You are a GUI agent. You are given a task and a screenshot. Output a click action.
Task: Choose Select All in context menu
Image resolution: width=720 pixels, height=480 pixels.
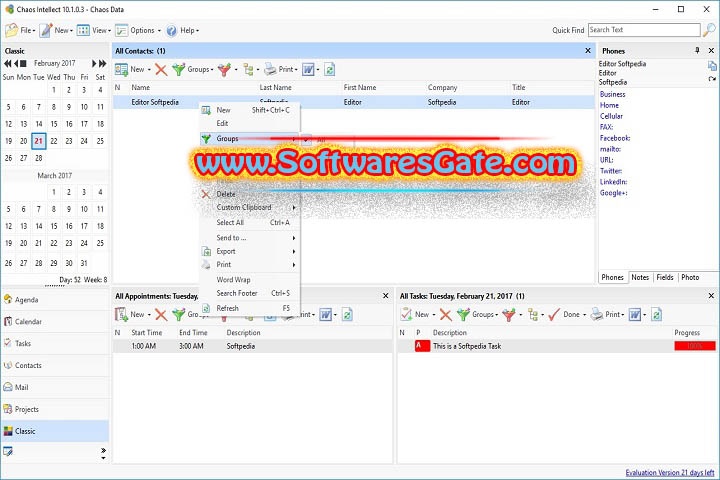tap(250, 223)
